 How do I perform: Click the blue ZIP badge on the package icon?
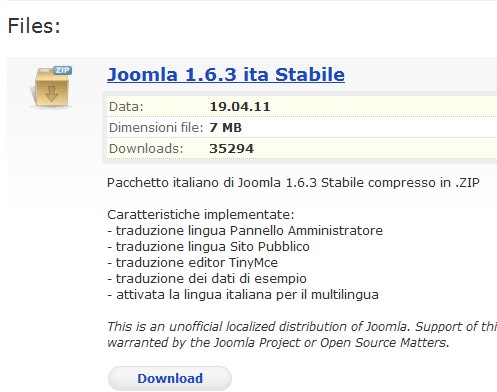62,70
